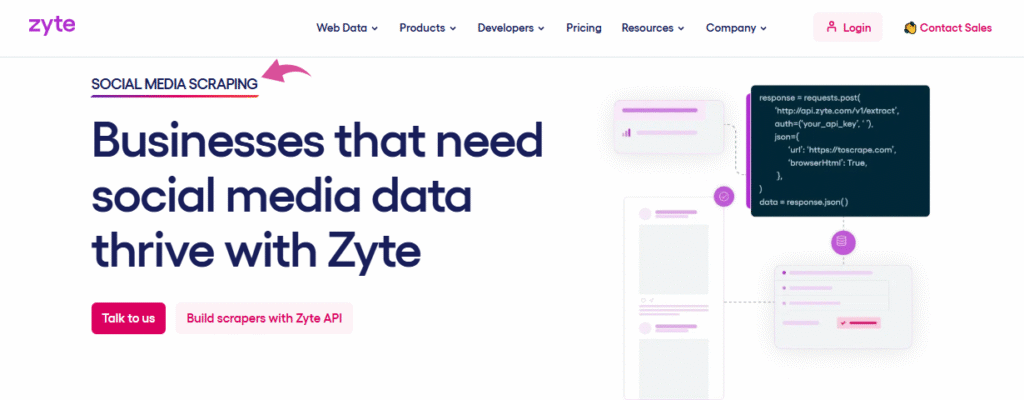1024x400 pixels.
Task: Click the bar chart icon in the top card
Action: click(627, 131)
